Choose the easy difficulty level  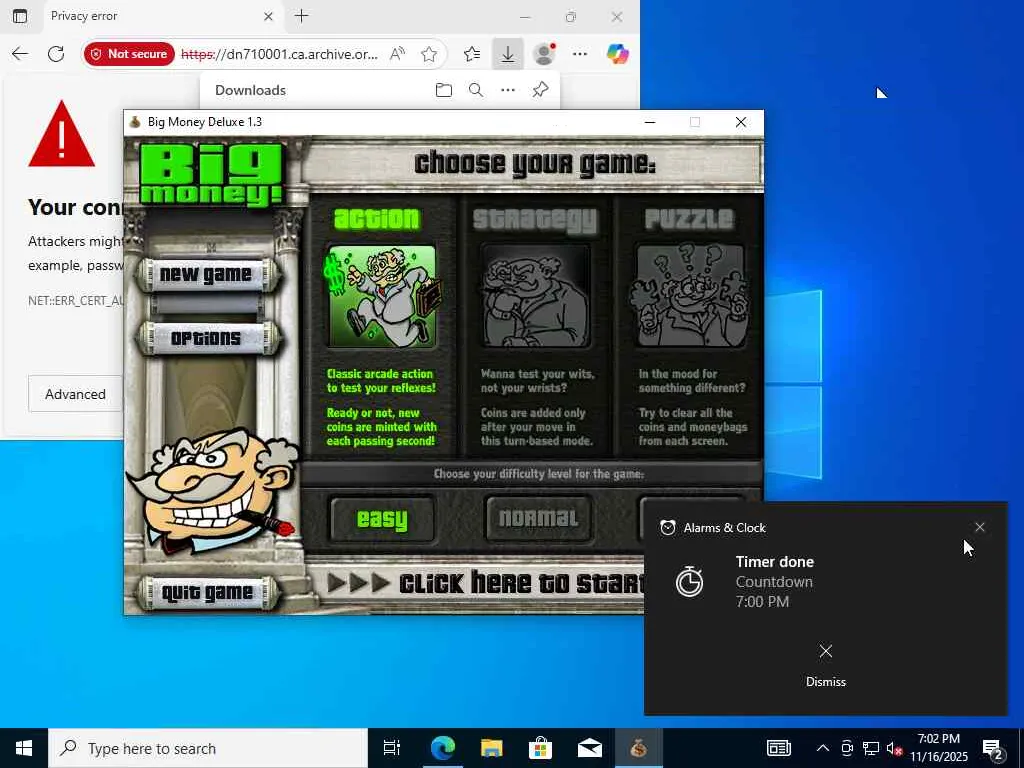tap(382, 519)
